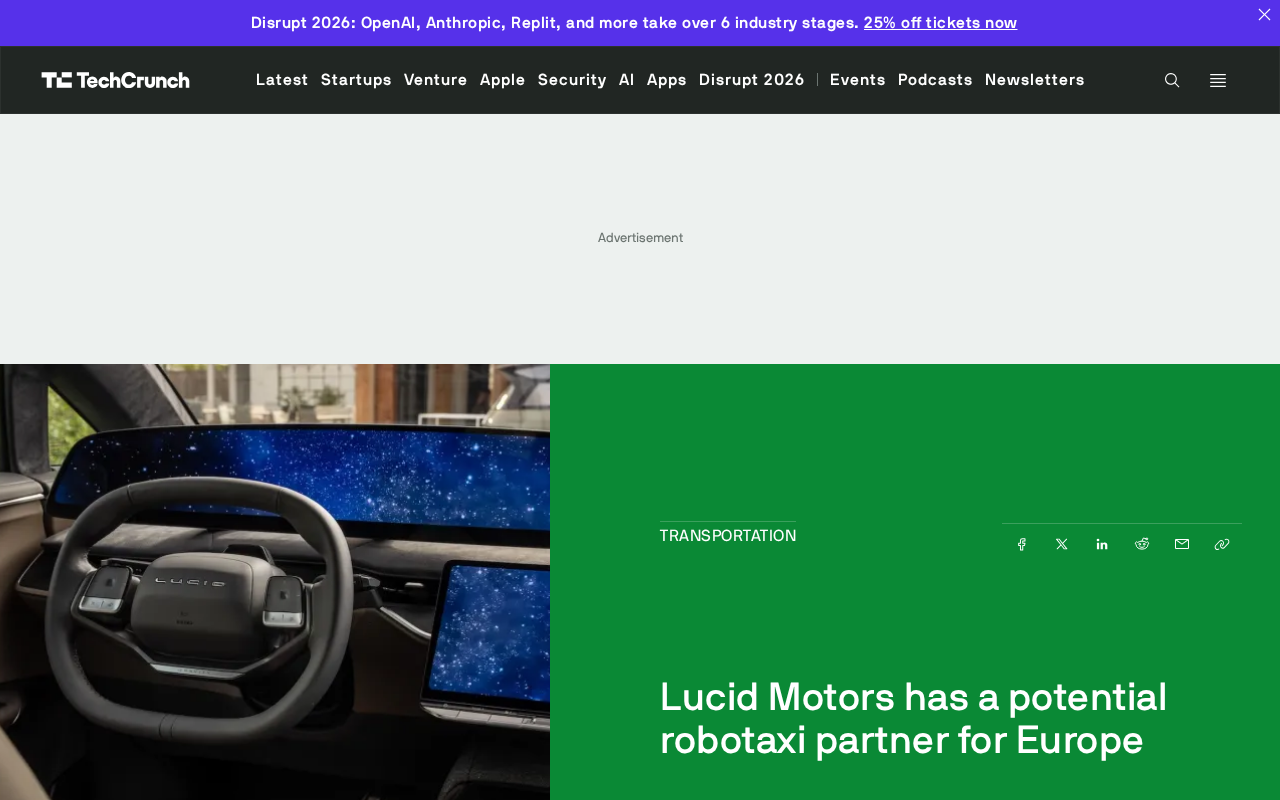
Task: Share article on Facebook
Action: pos(1022,544)
